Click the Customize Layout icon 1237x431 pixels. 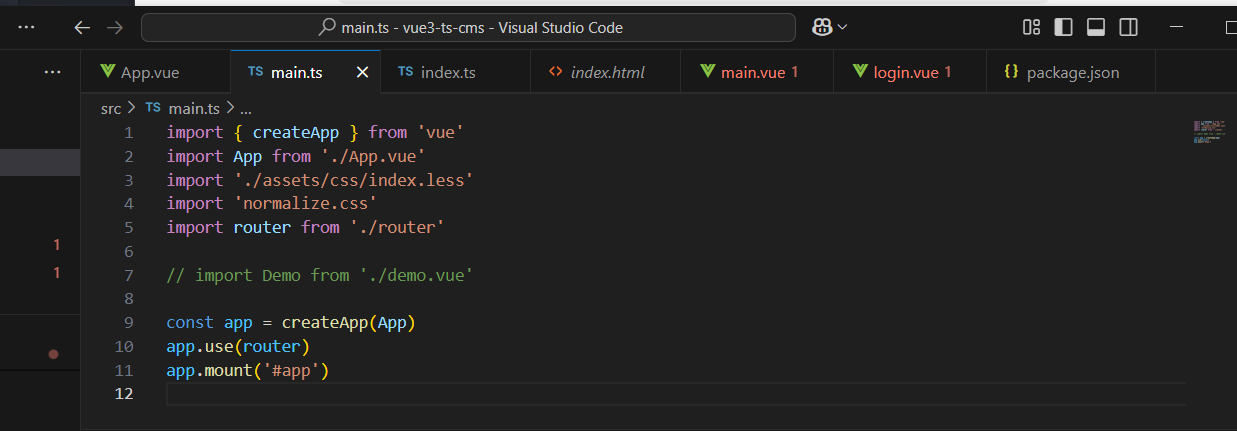click(1031, 27)
